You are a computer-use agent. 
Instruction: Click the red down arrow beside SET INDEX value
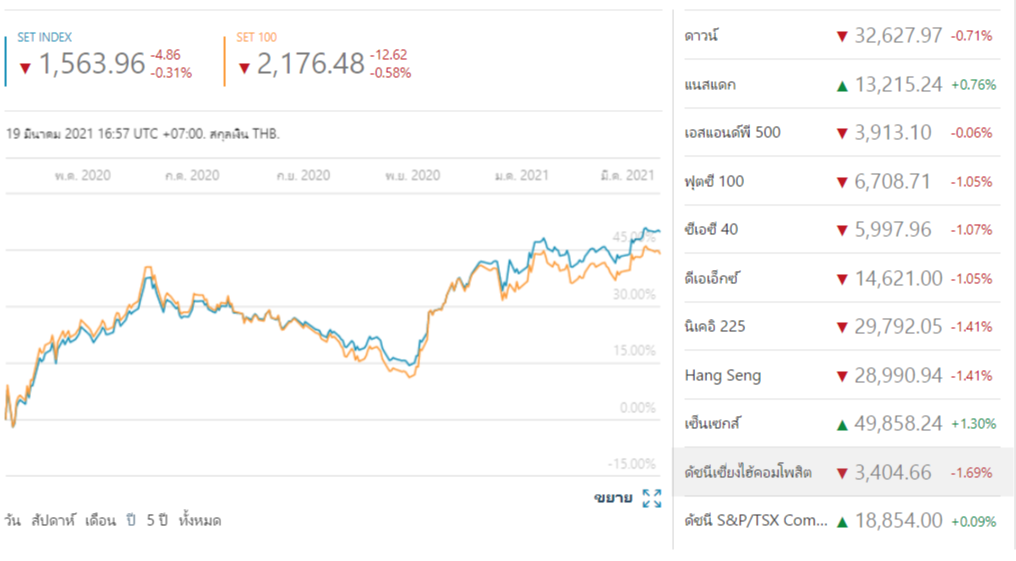(25, 68)
